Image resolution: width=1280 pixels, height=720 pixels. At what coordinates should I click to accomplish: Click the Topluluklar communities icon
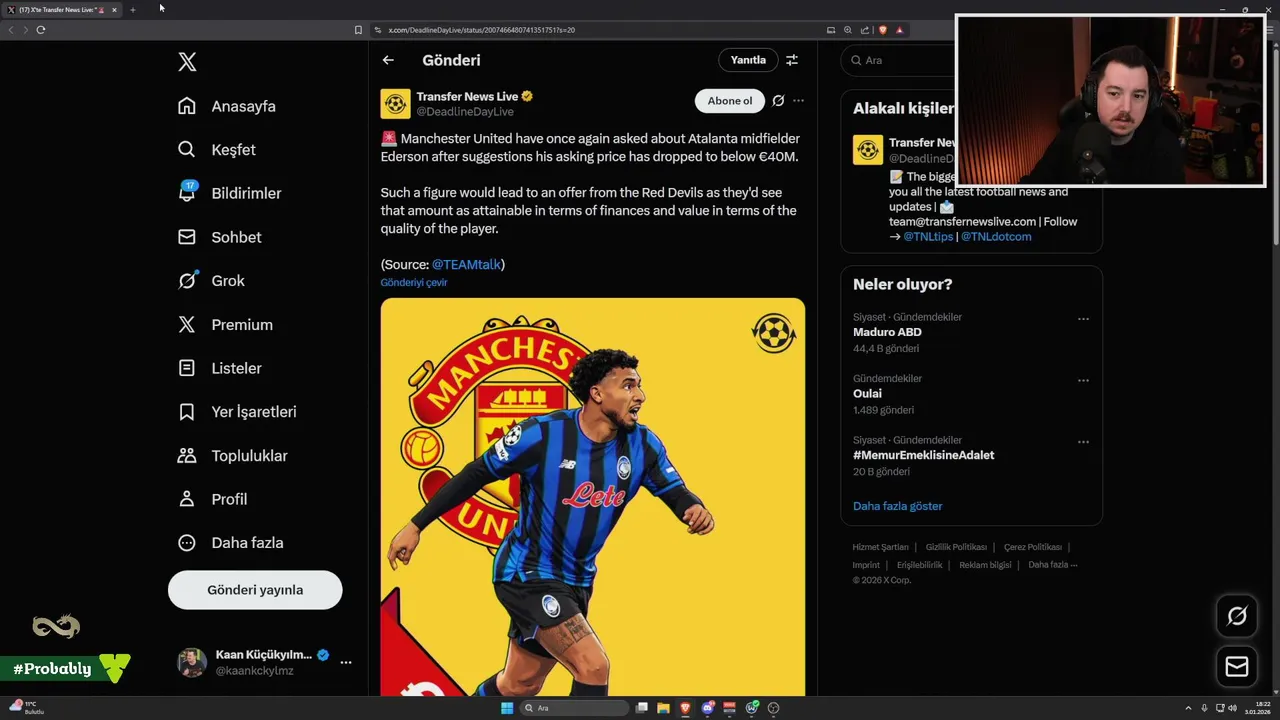point(187,456)
